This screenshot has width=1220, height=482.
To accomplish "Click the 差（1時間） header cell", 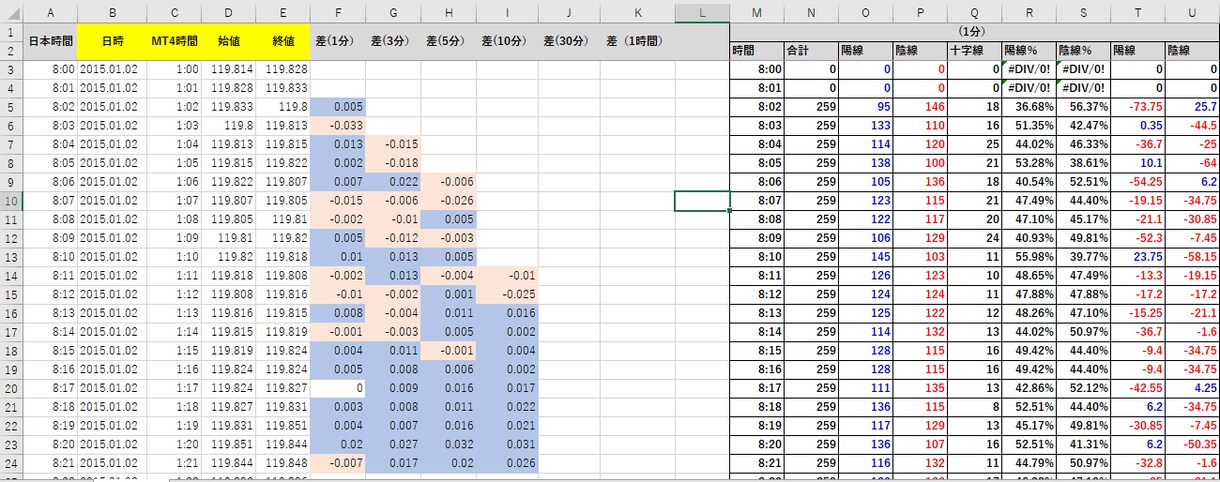I will click(x=637, y=41).
